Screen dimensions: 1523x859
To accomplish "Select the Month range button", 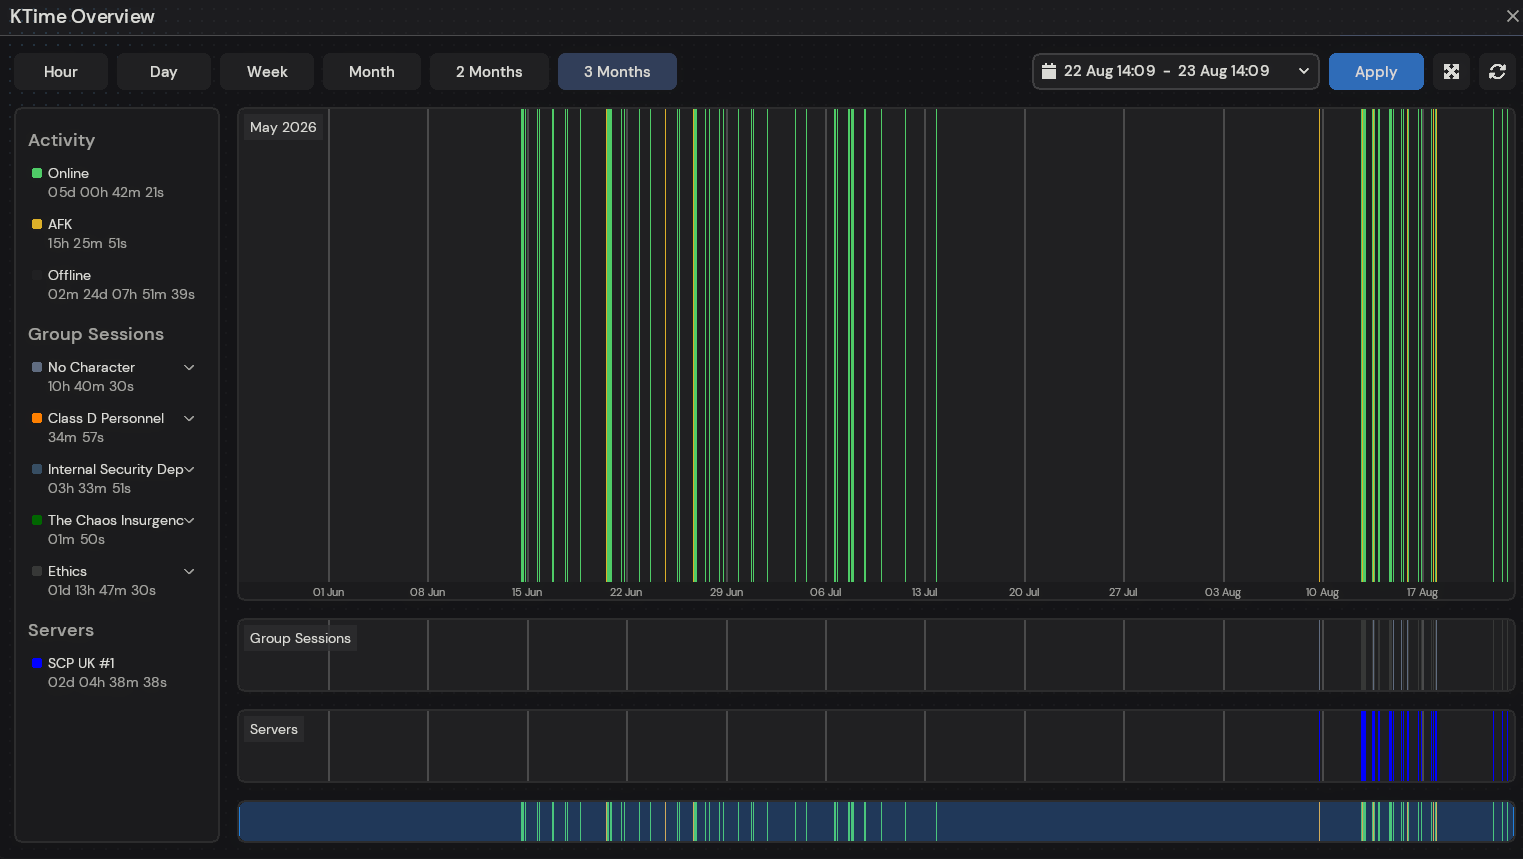I will [372, 72].
